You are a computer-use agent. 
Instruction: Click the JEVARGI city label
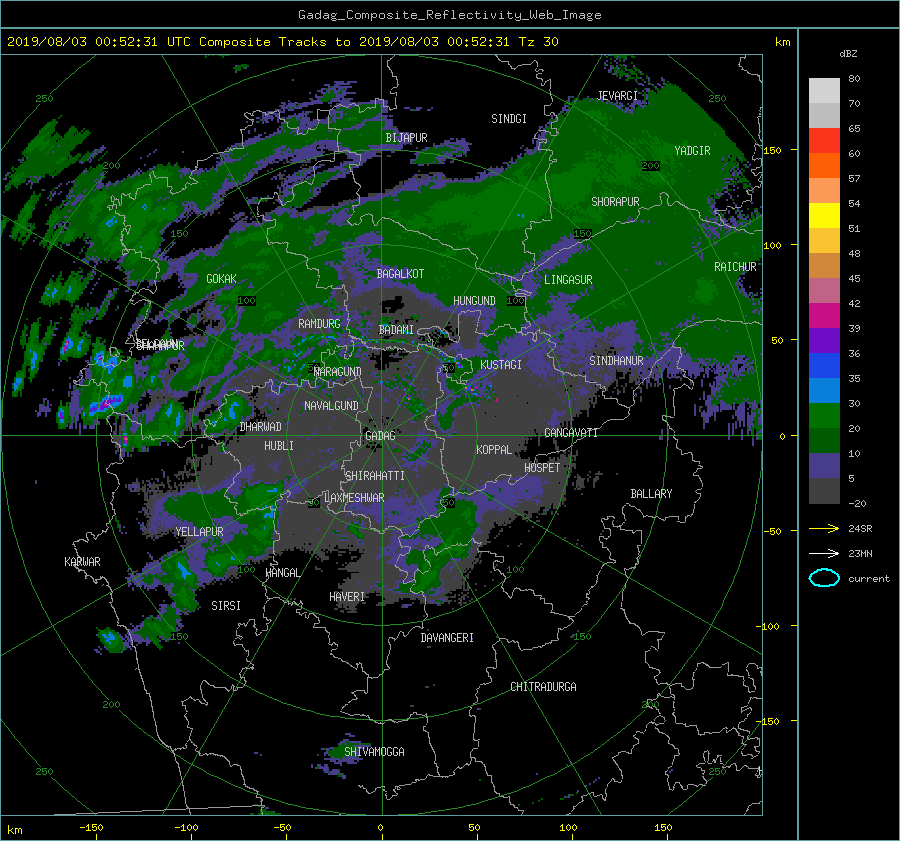pyautogui.click(x=618, y=96)
